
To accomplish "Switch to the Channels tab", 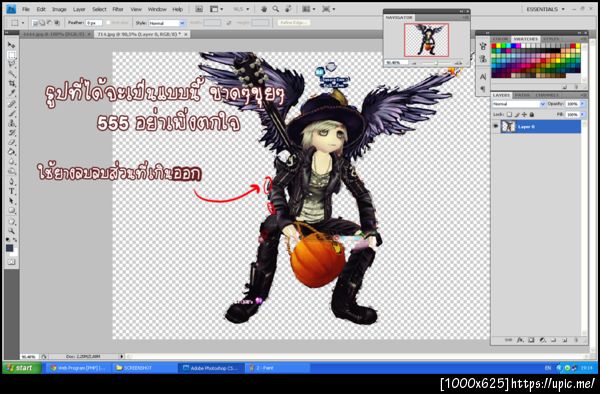I will point(547,95).
